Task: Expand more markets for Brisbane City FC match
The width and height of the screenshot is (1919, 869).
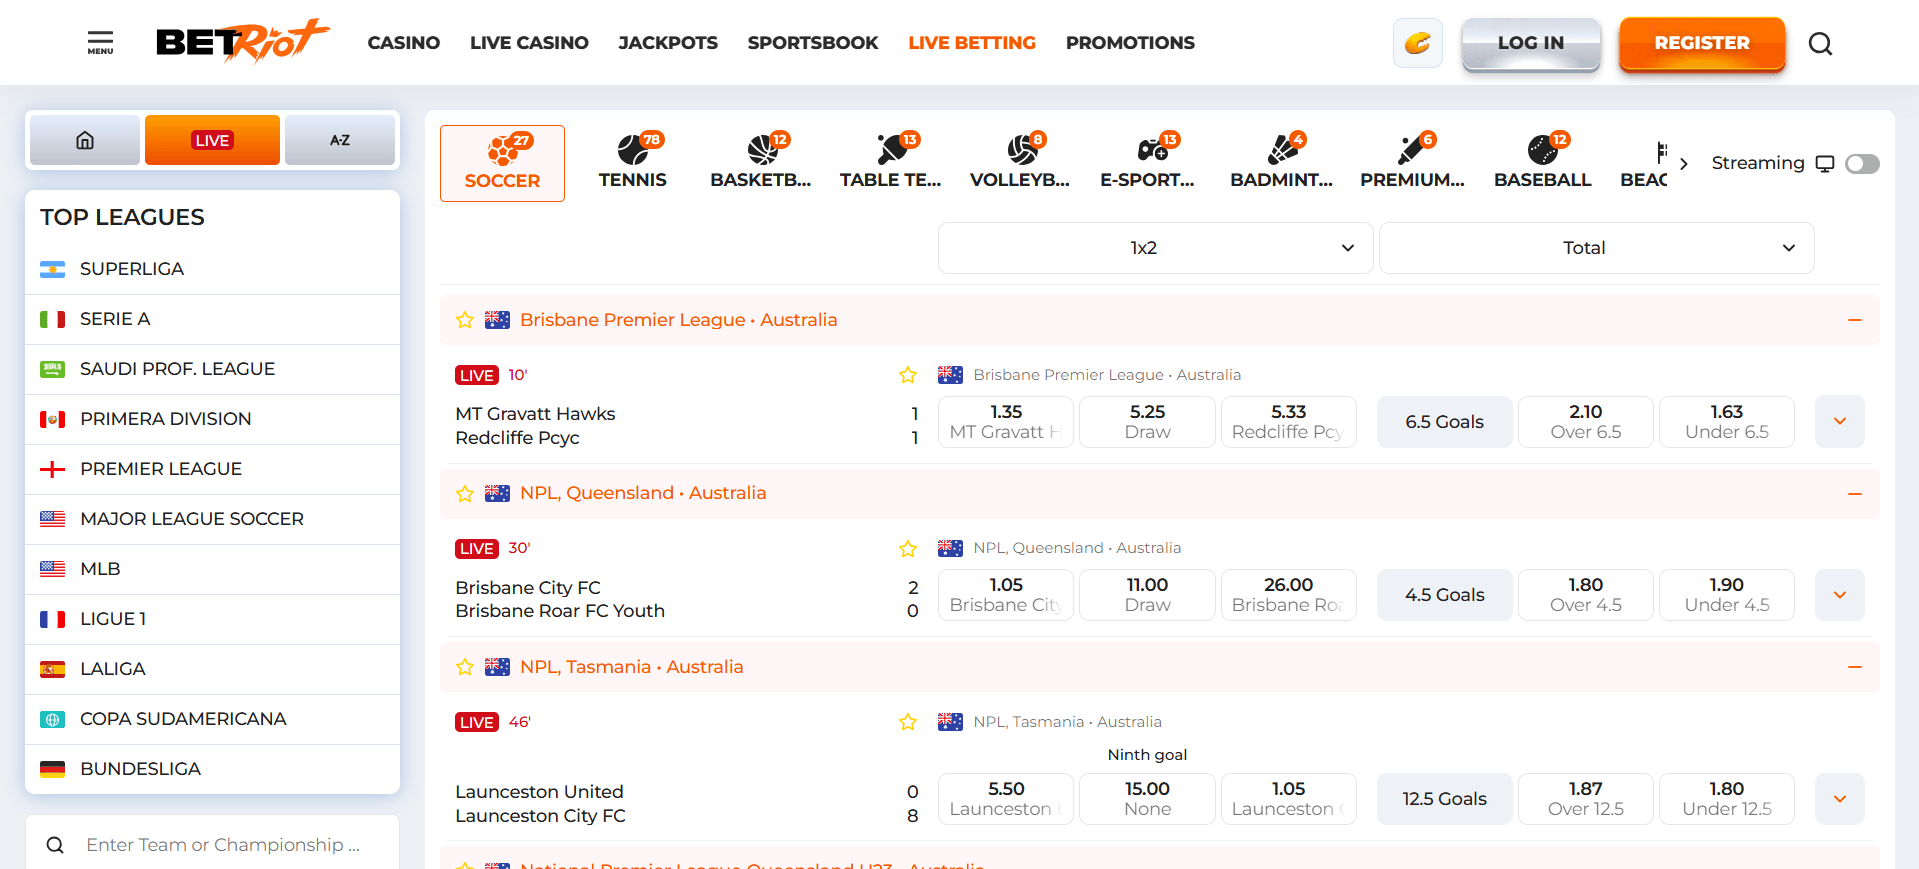Action: 1839,595
